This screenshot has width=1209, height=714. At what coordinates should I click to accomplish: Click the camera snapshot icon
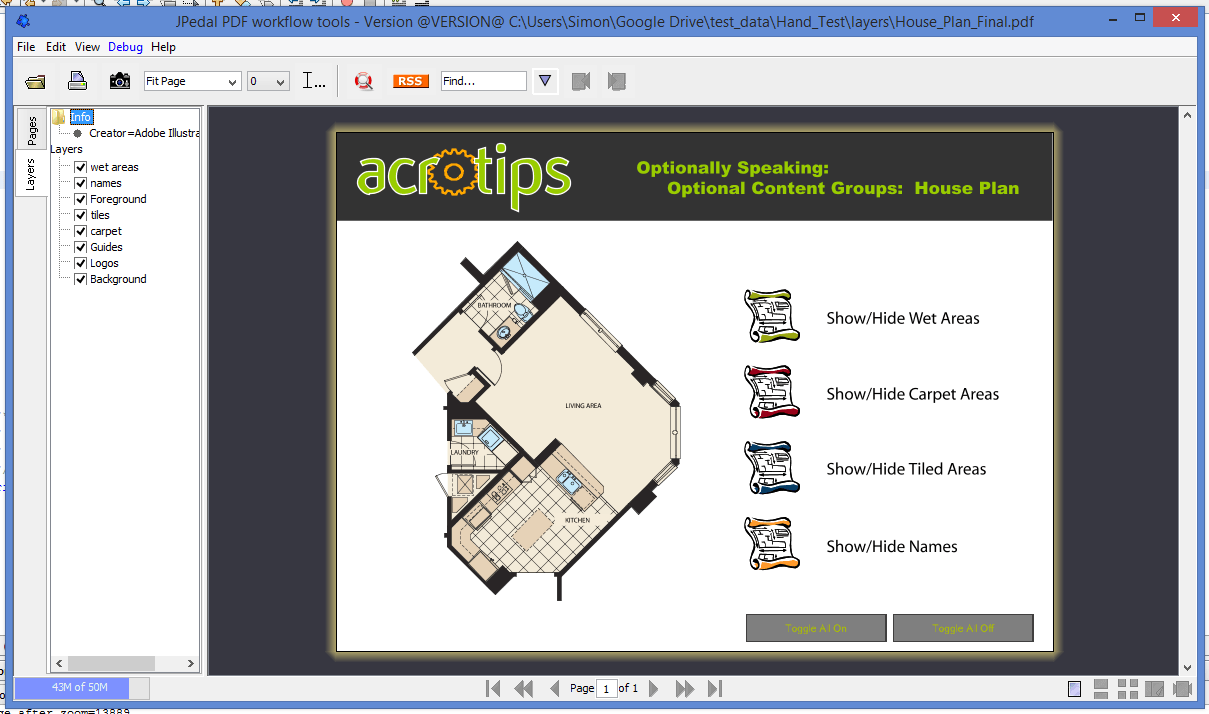point(120,81)
